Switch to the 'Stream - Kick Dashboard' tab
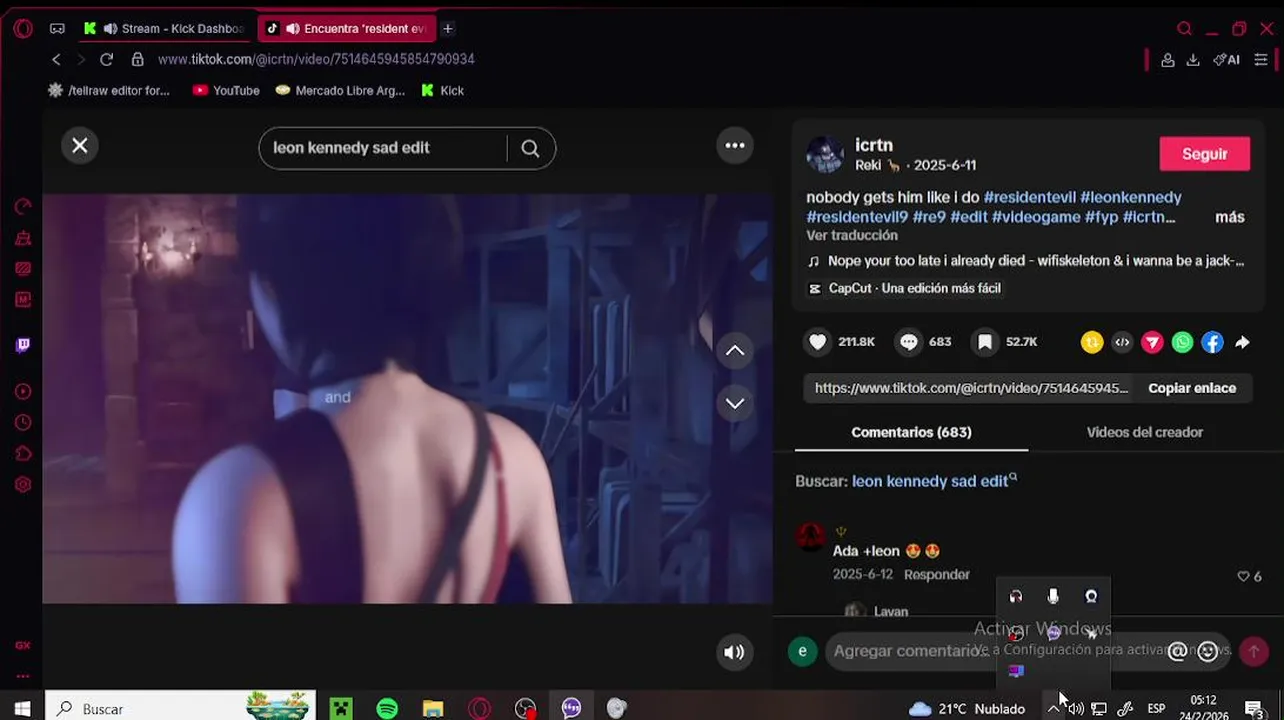Screen dimensions: 1284x720 pyautogui.click(x=167, y=29)
